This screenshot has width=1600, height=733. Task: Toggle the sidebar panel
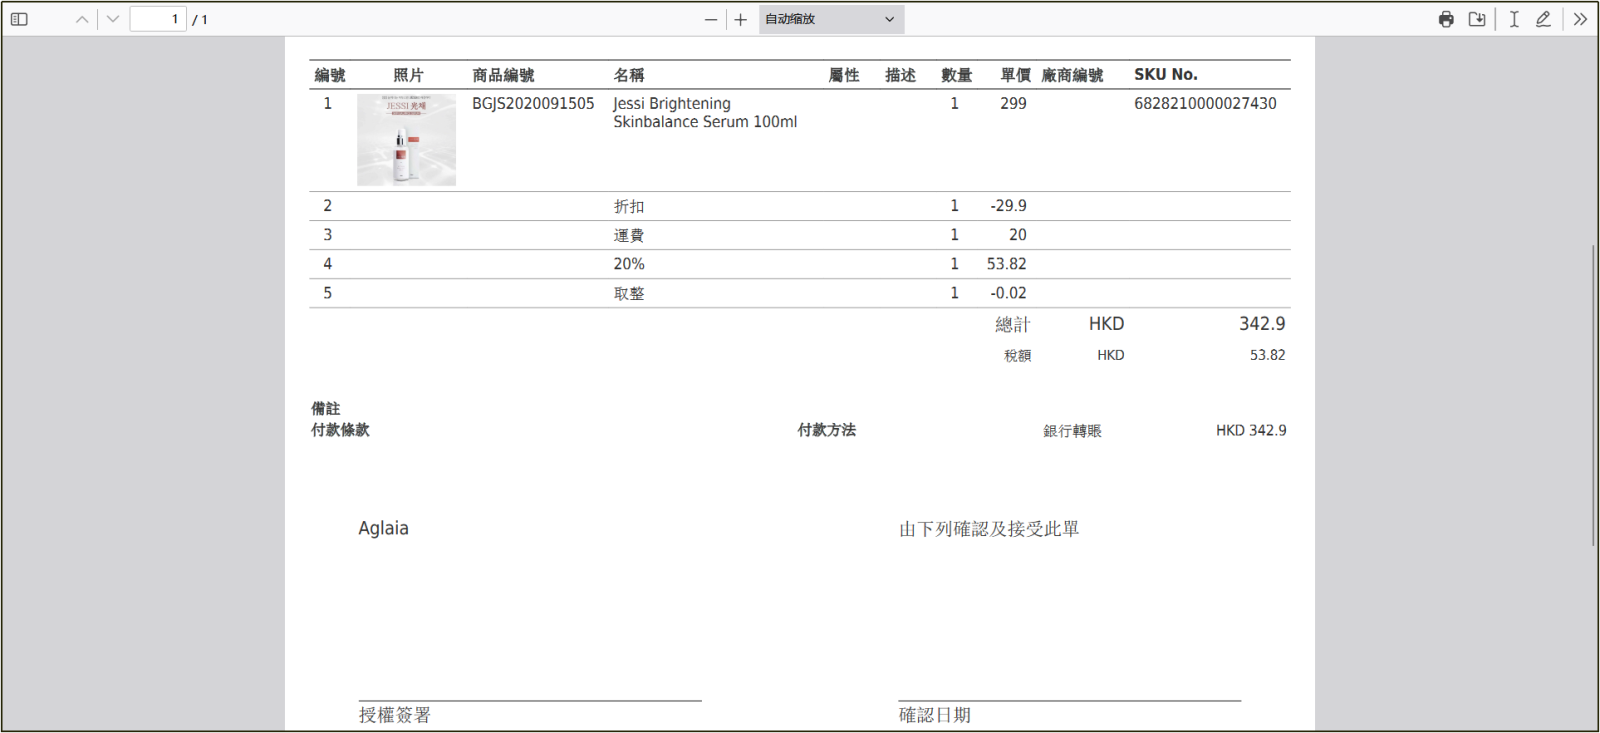coord(19,19)
